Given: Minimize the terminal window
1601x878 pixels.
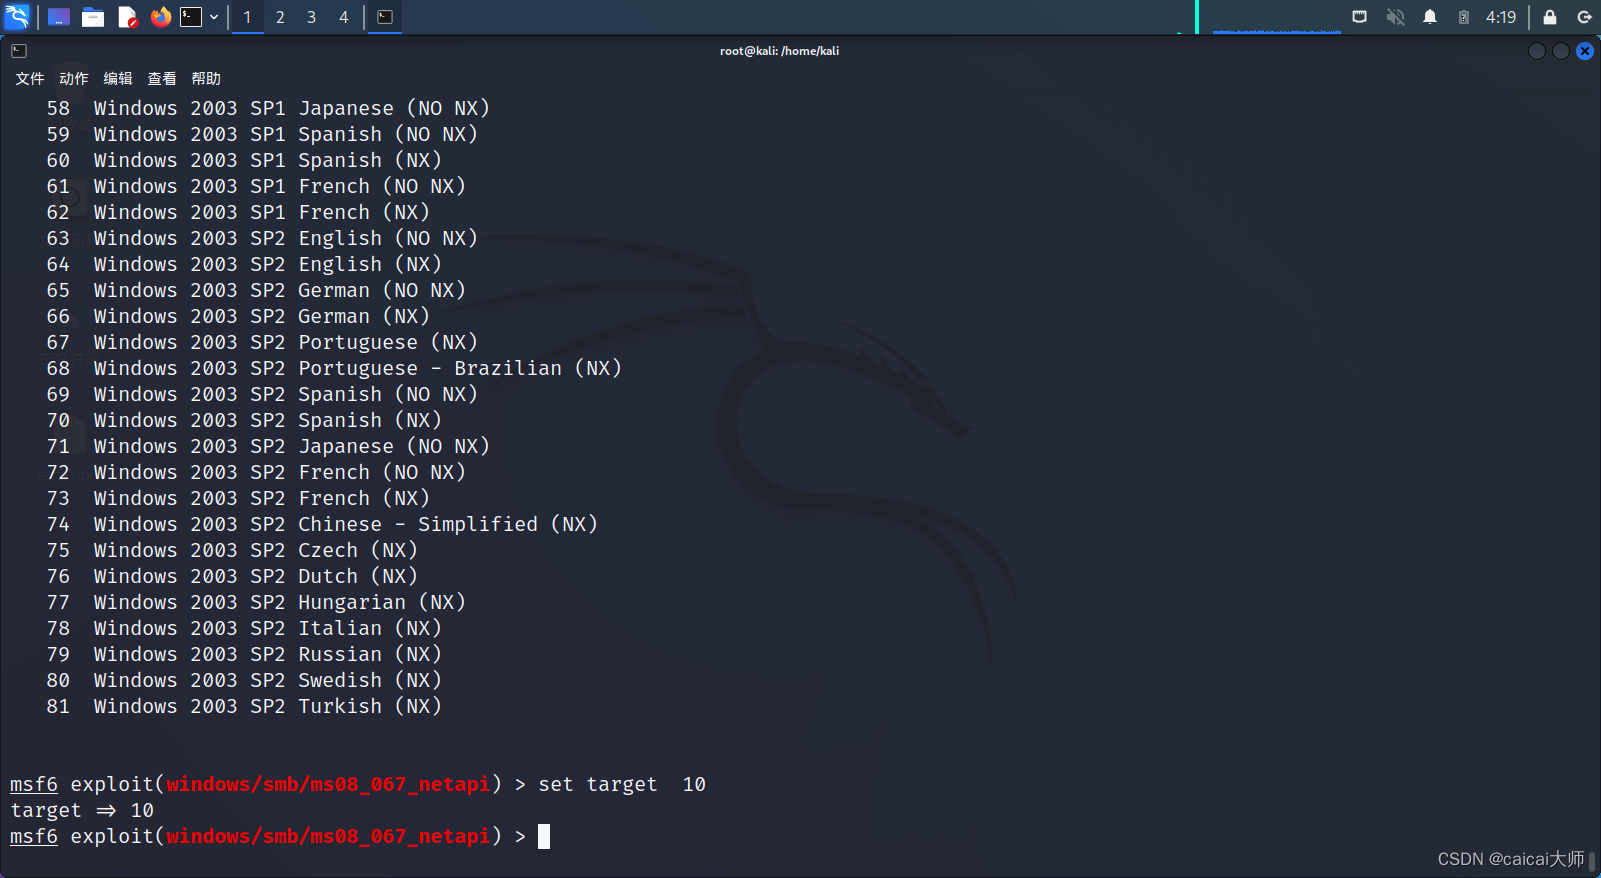Looking at the screenshot, I should [x=1537, y=51].
